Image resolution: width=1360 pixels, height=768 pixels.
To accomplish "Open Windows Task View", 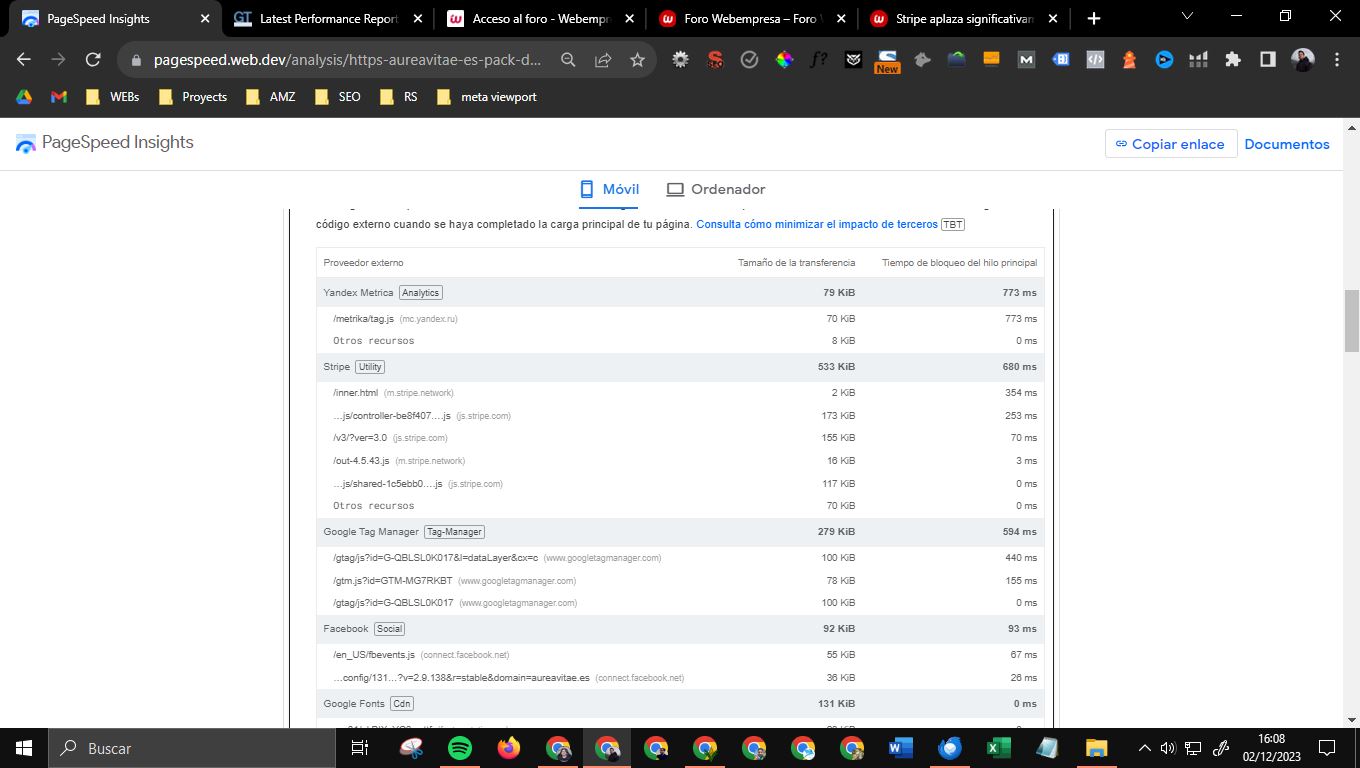I will pos(360,747).
